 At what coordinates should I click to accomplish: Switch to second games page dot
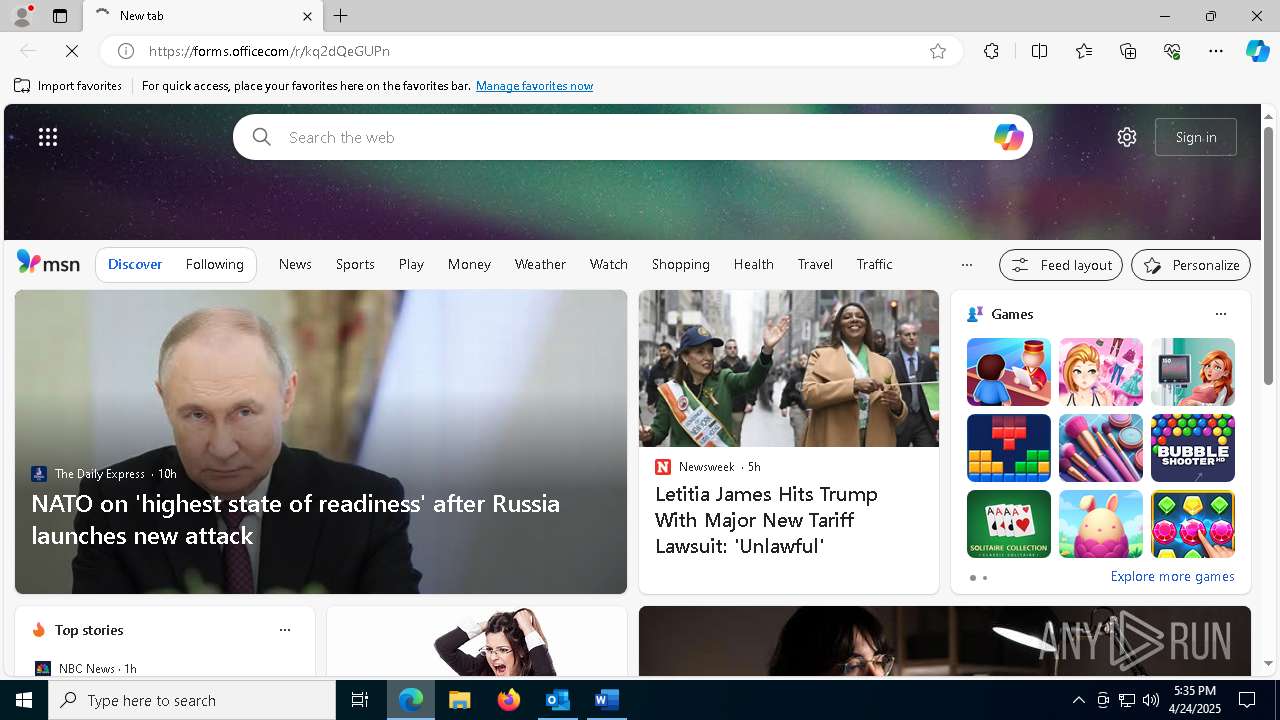pos(985,578)
